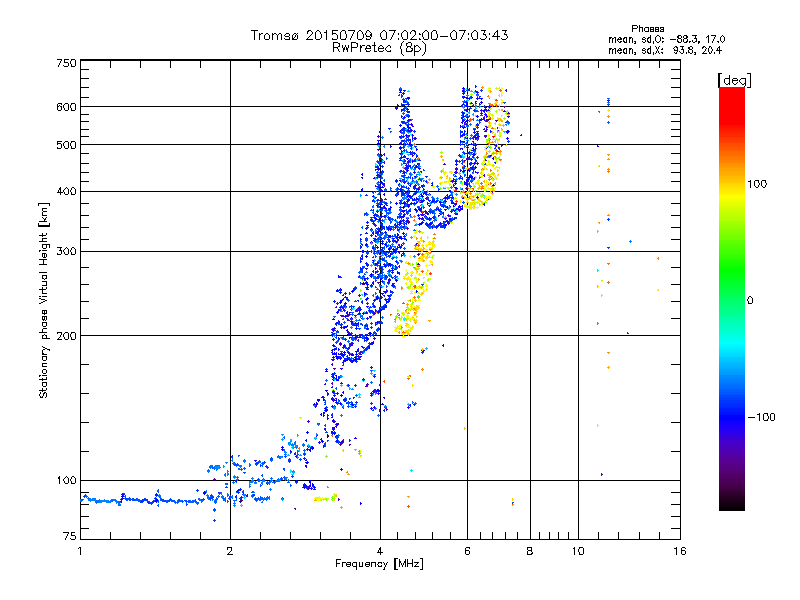The image size is (800, 600).
Task: Click the '6' frequency tick label
Action: (467, 551)
